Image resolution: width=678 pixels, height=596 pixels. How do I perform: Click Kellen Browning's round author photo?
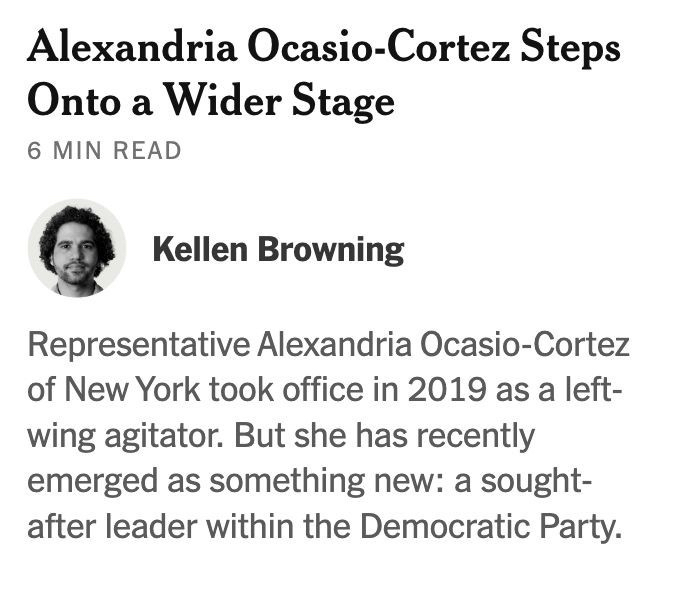77,248
